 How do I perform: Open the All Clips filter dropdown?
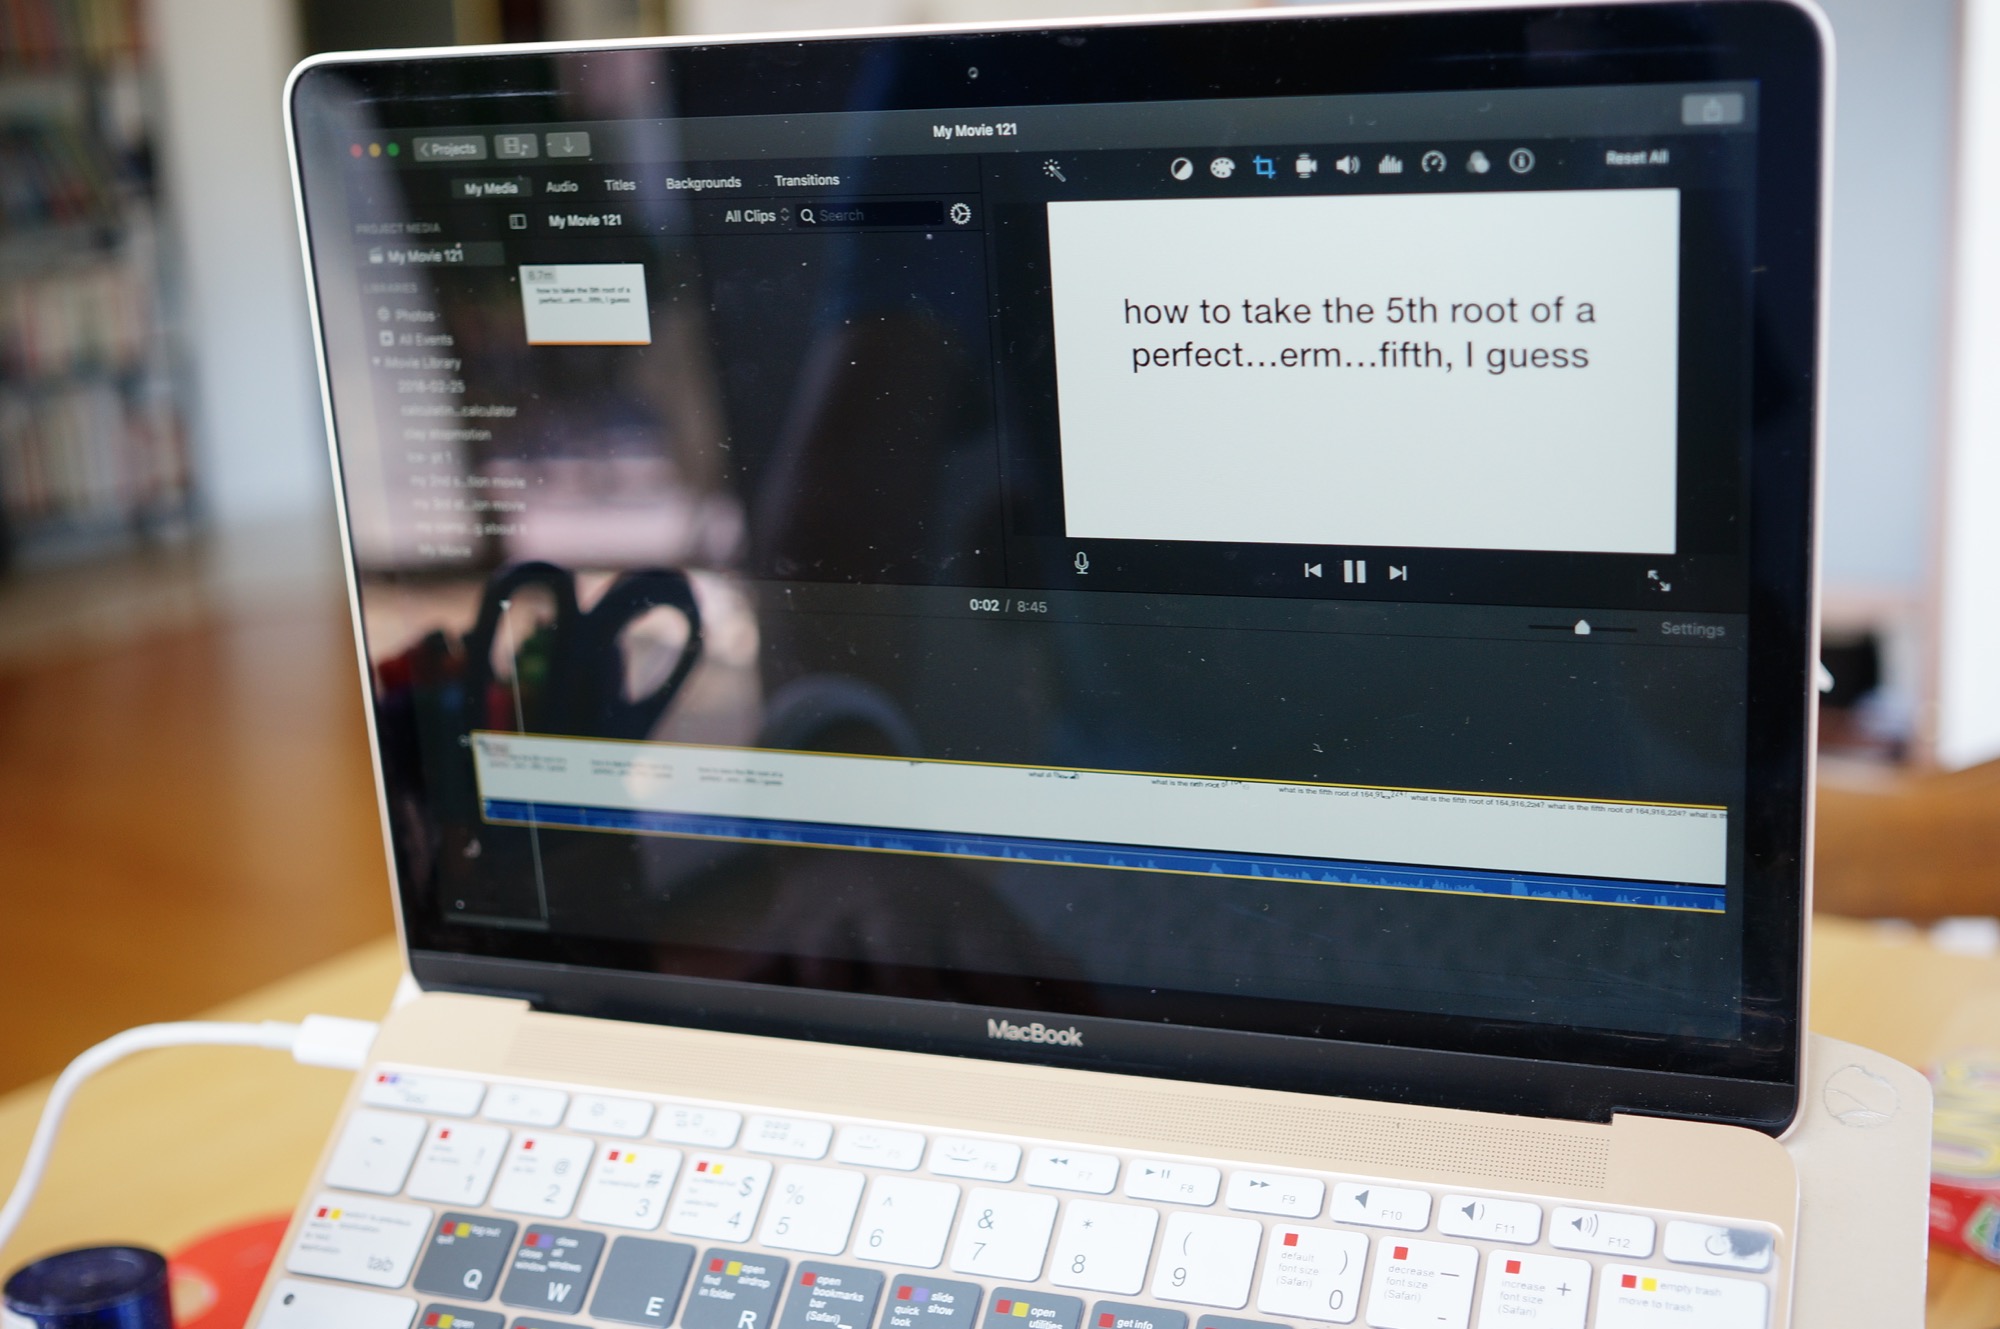(x=756, y=216)
